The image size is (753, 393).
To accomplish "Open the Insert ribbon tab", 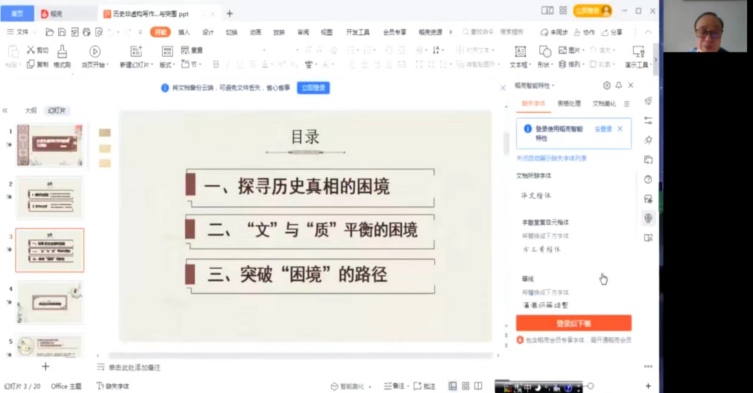I will tap(184, 32).
